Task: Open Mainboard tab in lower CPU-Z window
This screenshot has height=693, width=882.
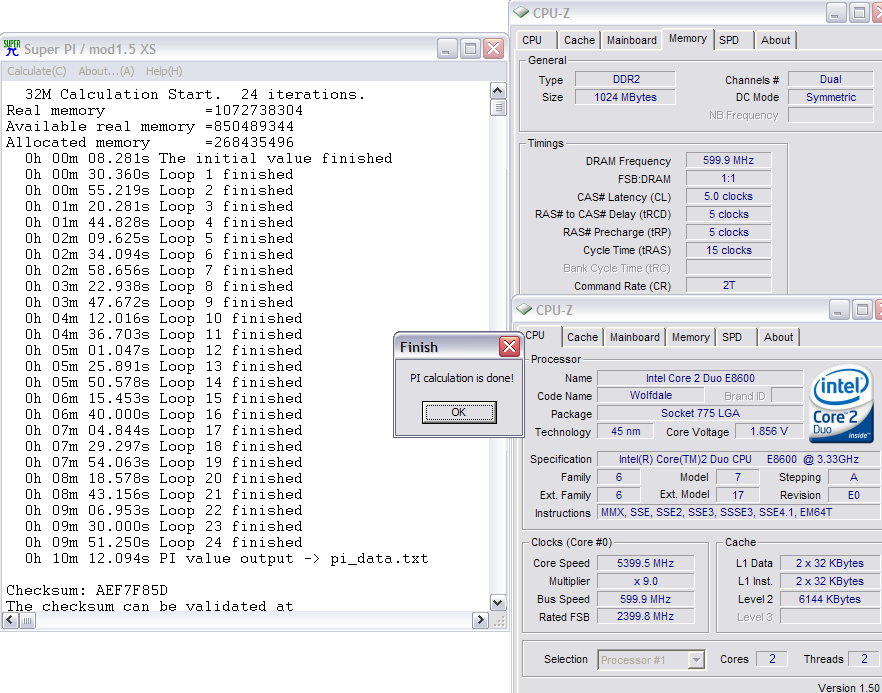Action: pyautogui.click(x=634, y=337)
